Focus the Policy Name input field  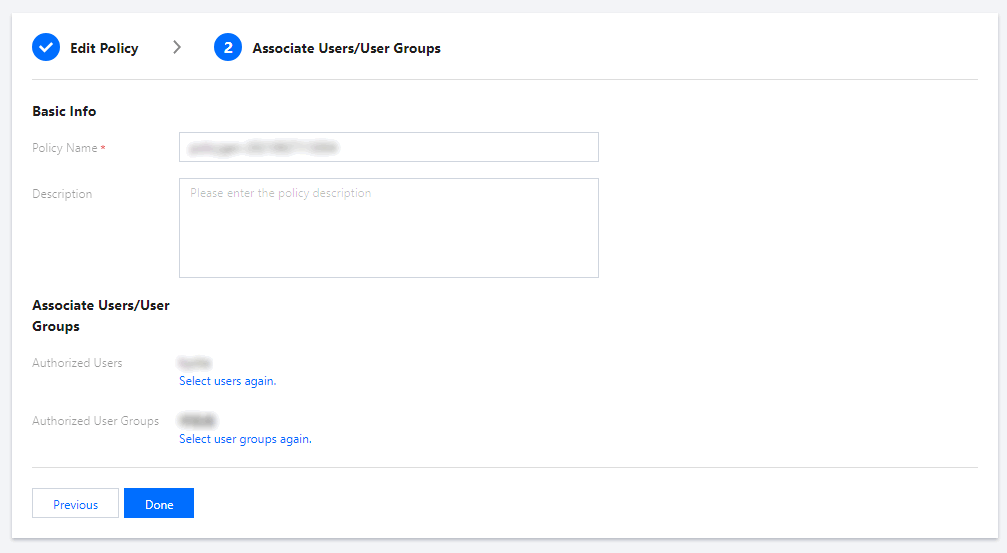(x=388, y=147)
